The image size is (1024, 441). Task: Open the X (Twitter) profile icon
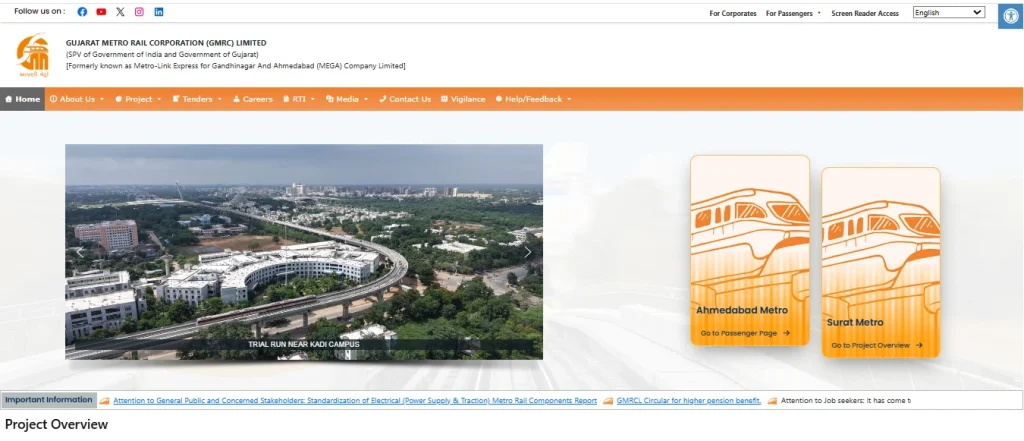pos(120,12)
